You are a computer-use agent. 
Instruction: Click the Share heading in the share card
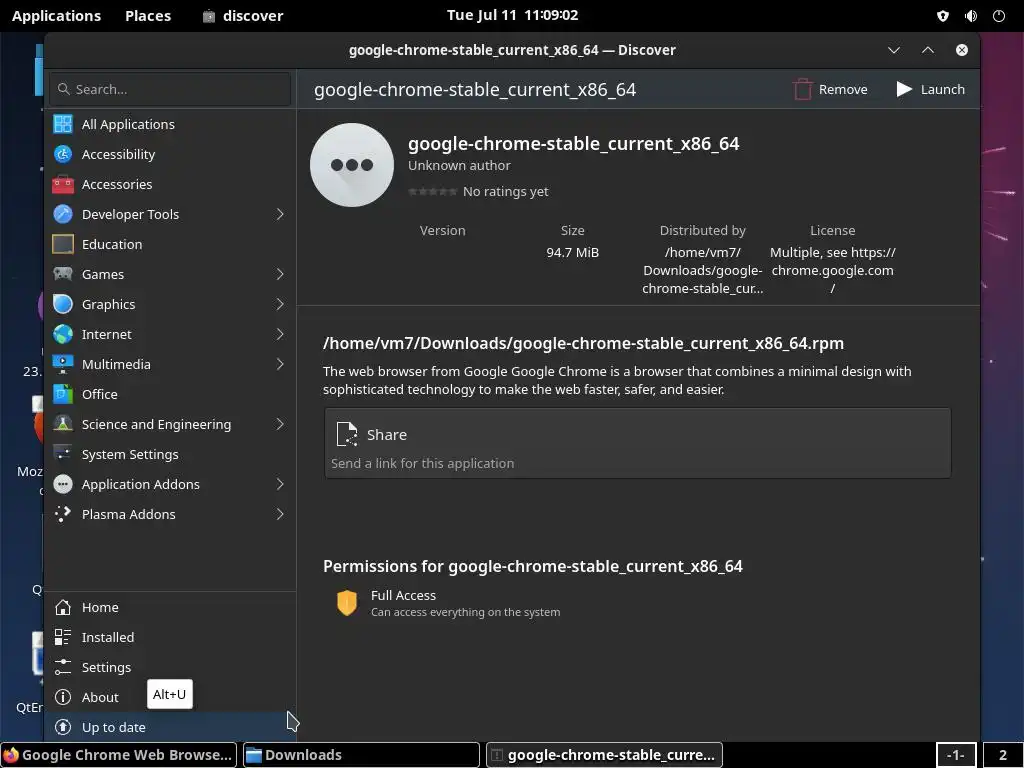click(x=387, y=435)
